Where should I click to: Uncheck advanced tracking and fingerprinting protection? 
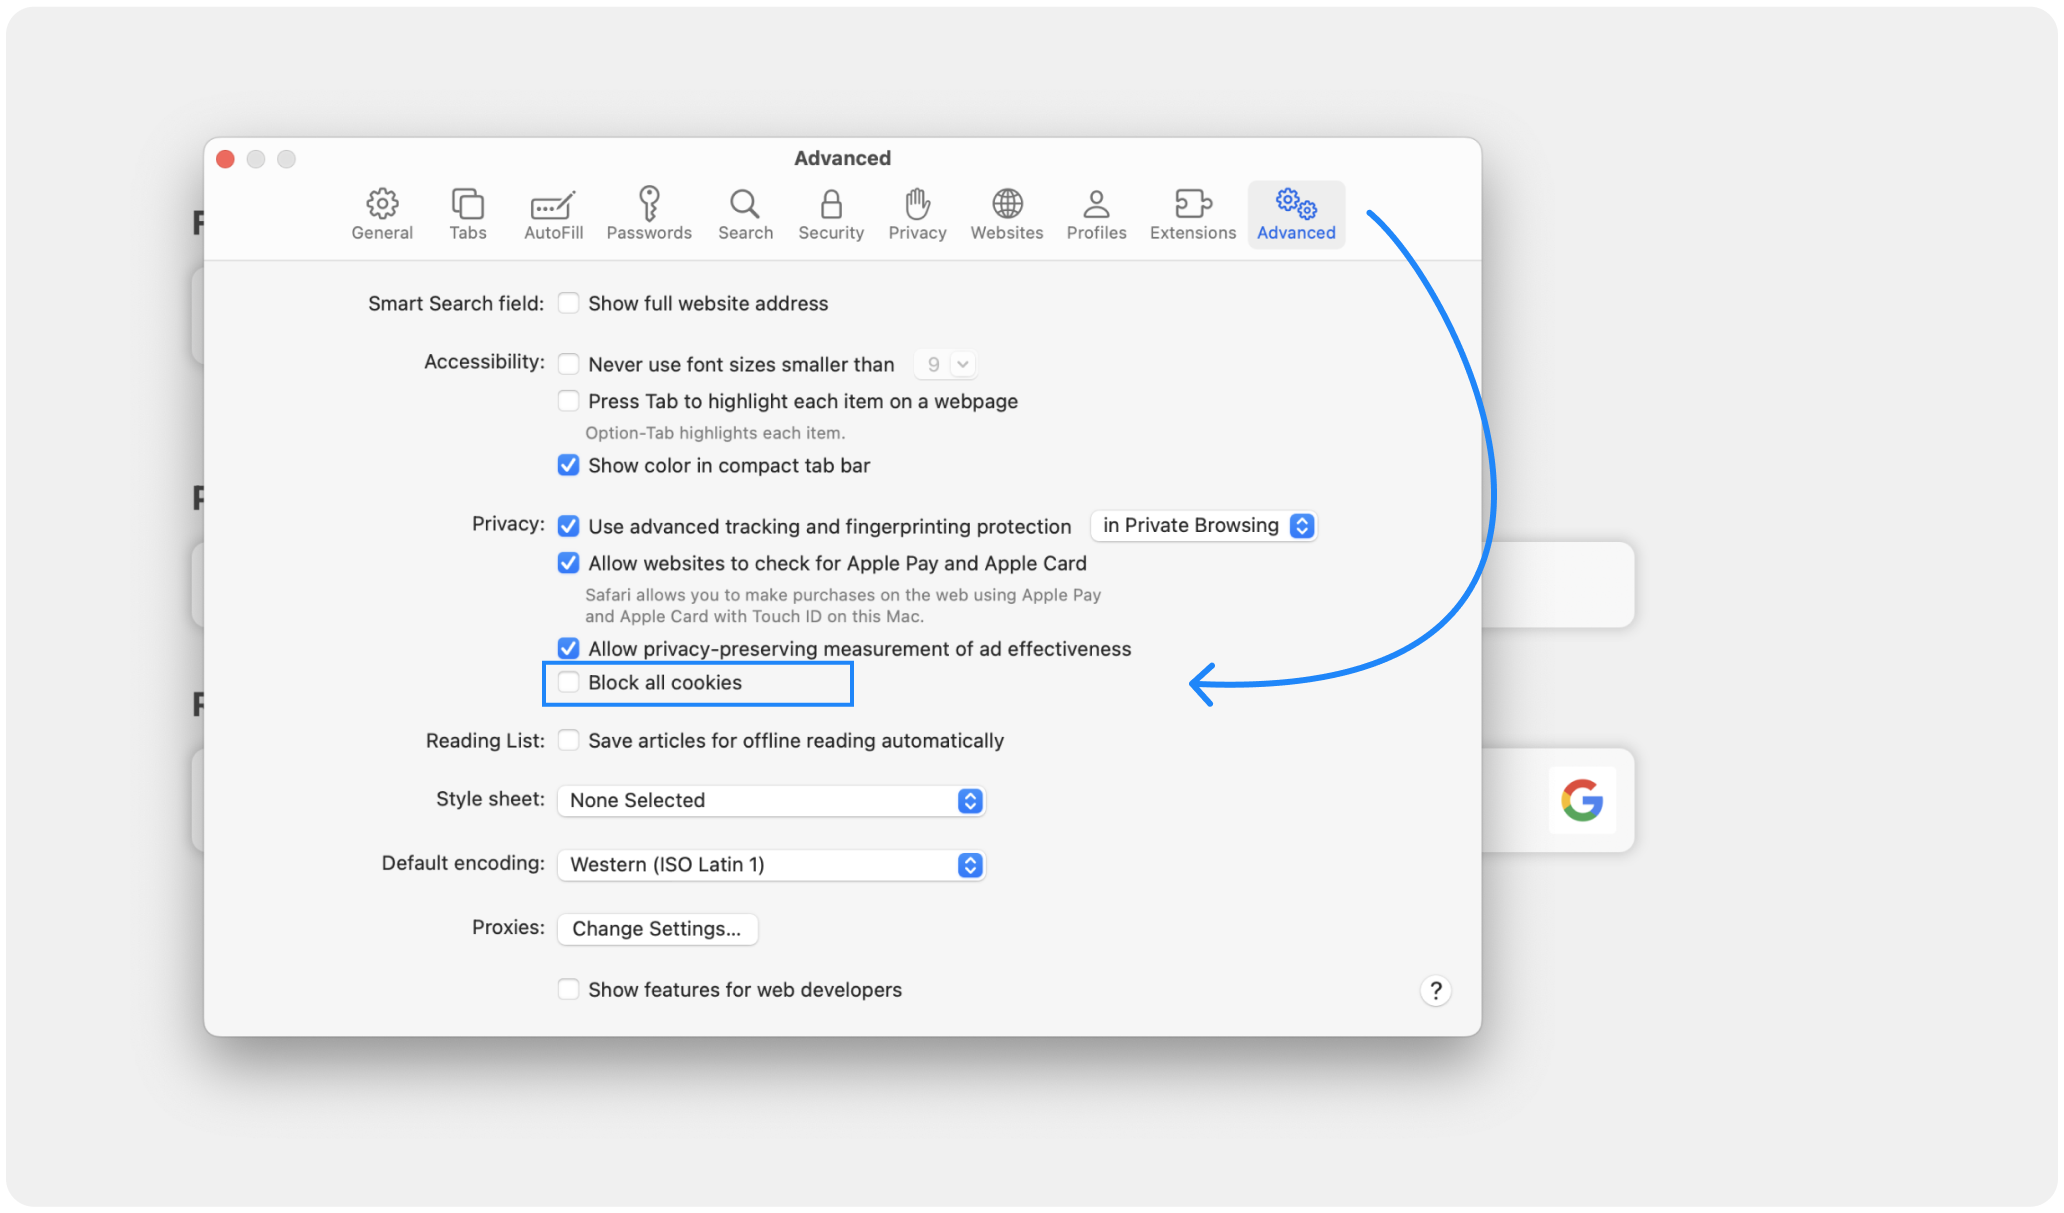coord(568,526)
